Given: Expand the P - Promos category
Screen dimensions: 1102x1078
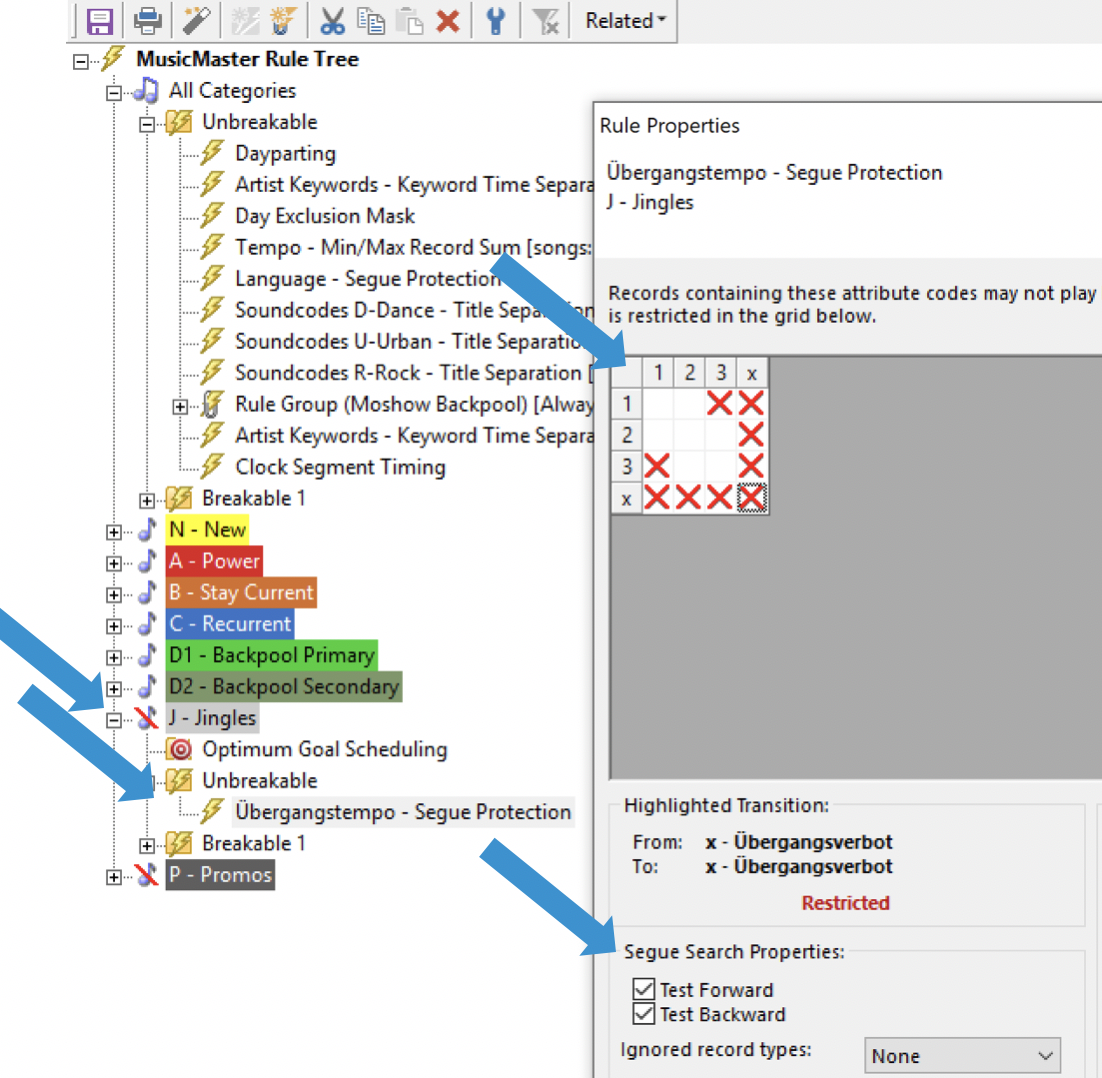Looking at the screenshot, I should pyautogui.click(x=114, y=876).
